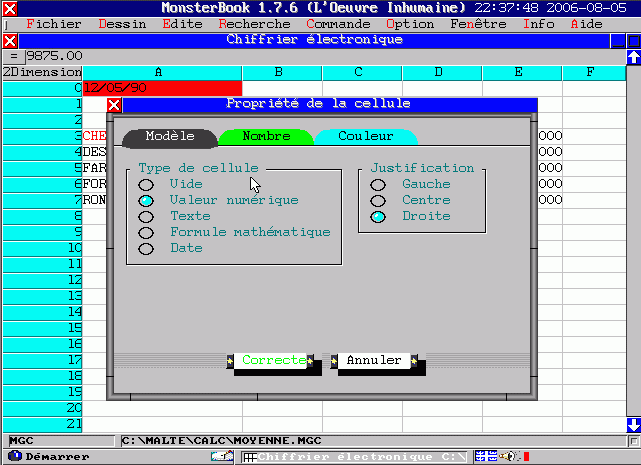Select row 0 header
Viewport: 641px width, 465px height.
[42, 88]
